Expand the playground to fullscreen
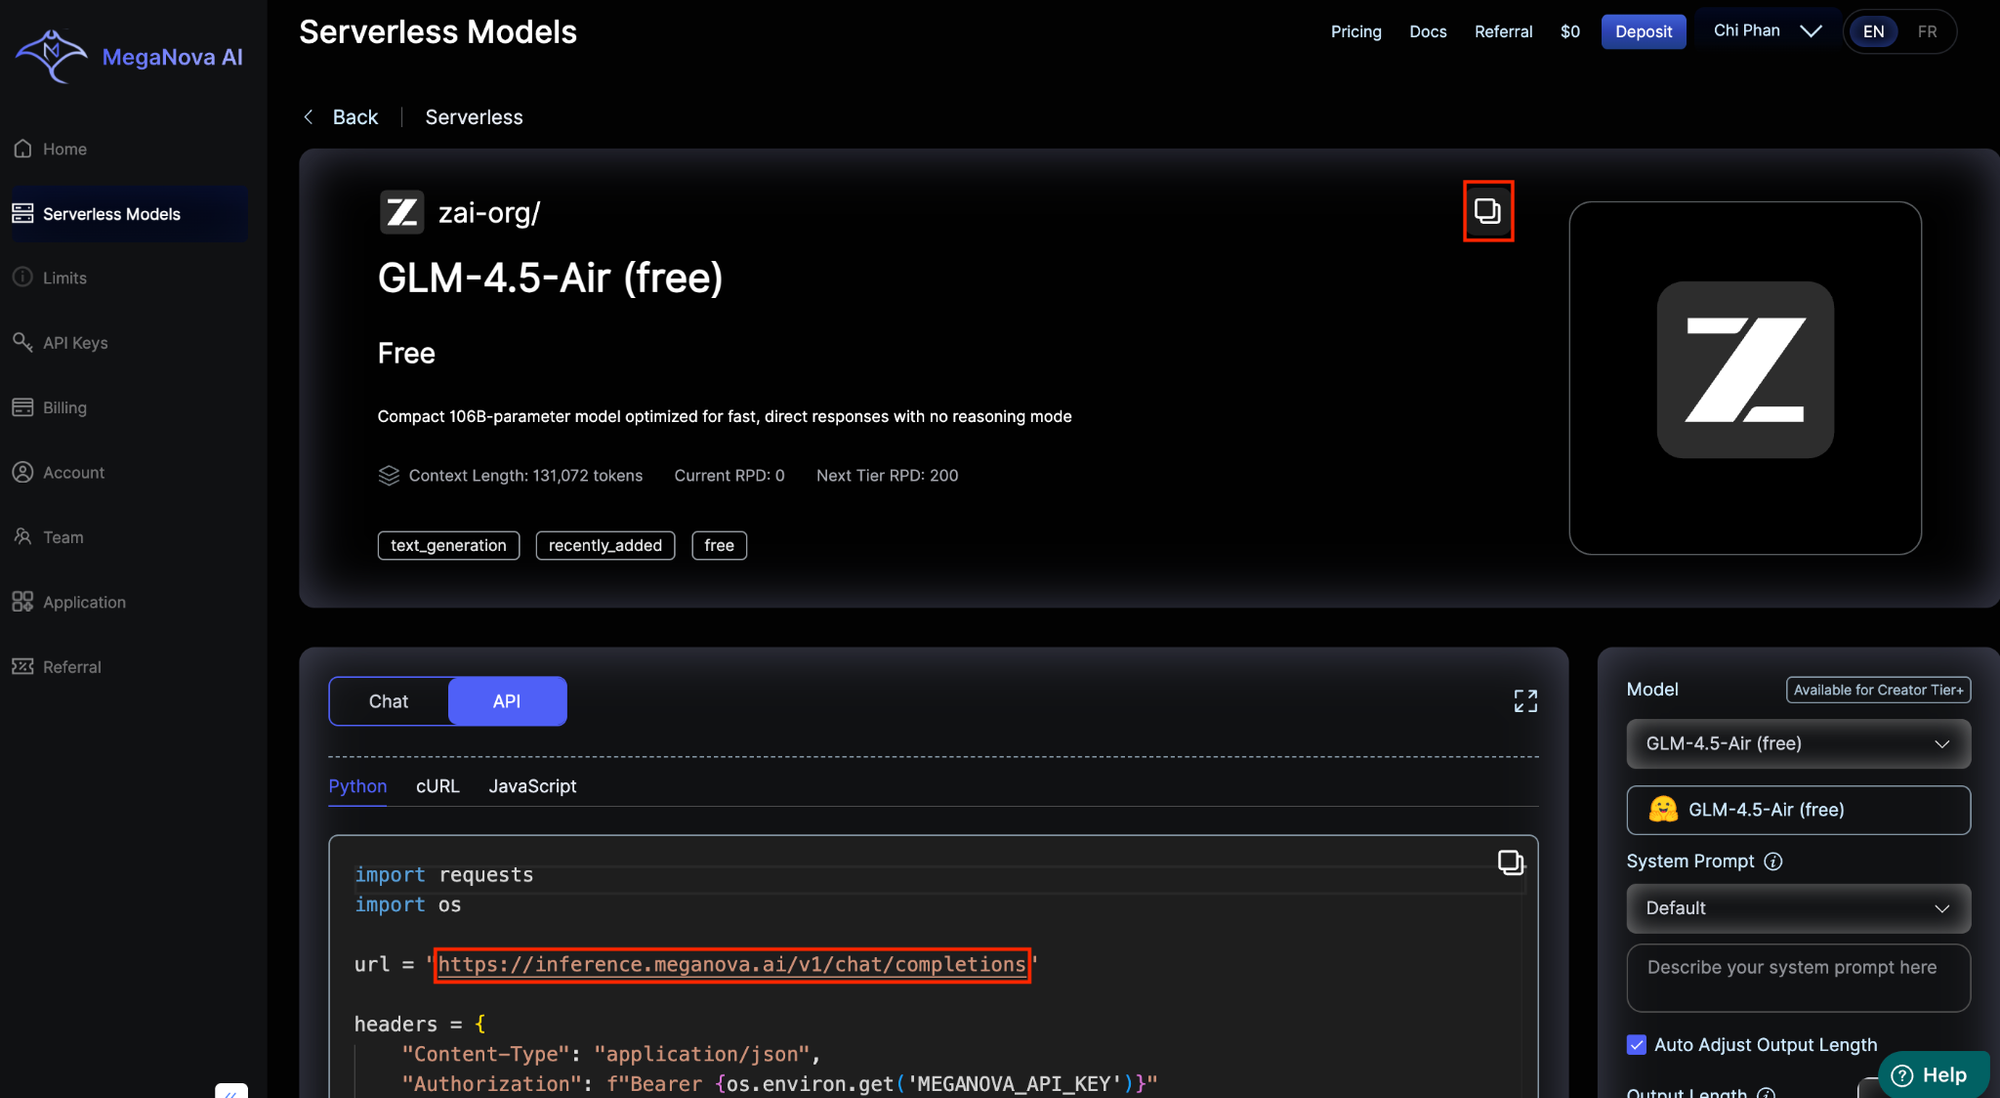 click(x=1525, y=701)
